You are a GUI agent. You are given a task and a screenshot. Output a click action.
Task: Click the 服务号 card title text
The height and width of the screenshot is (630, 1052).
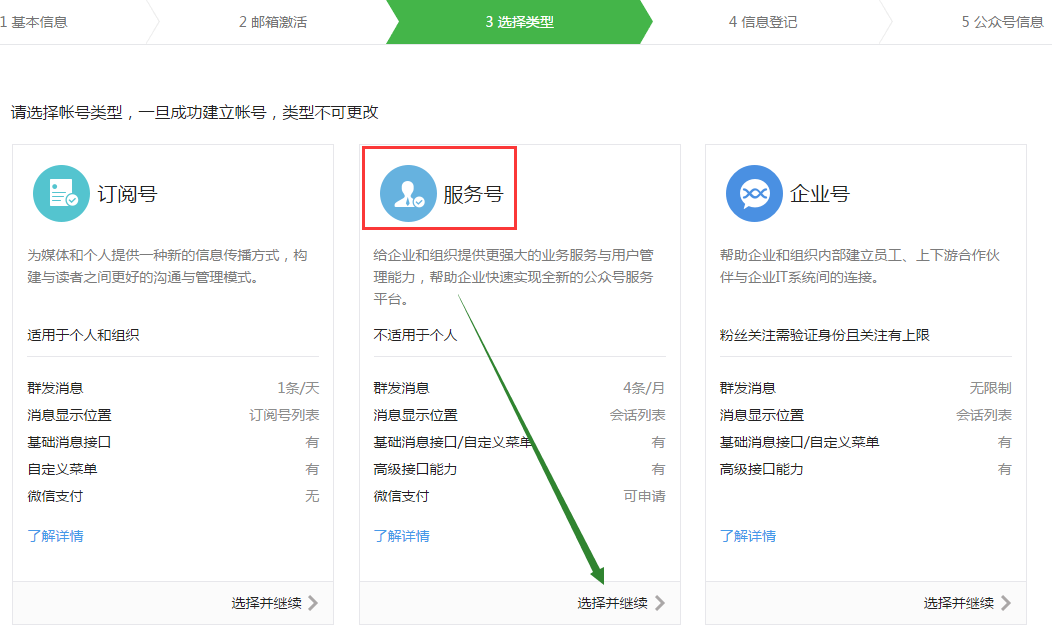pos(473,194)
